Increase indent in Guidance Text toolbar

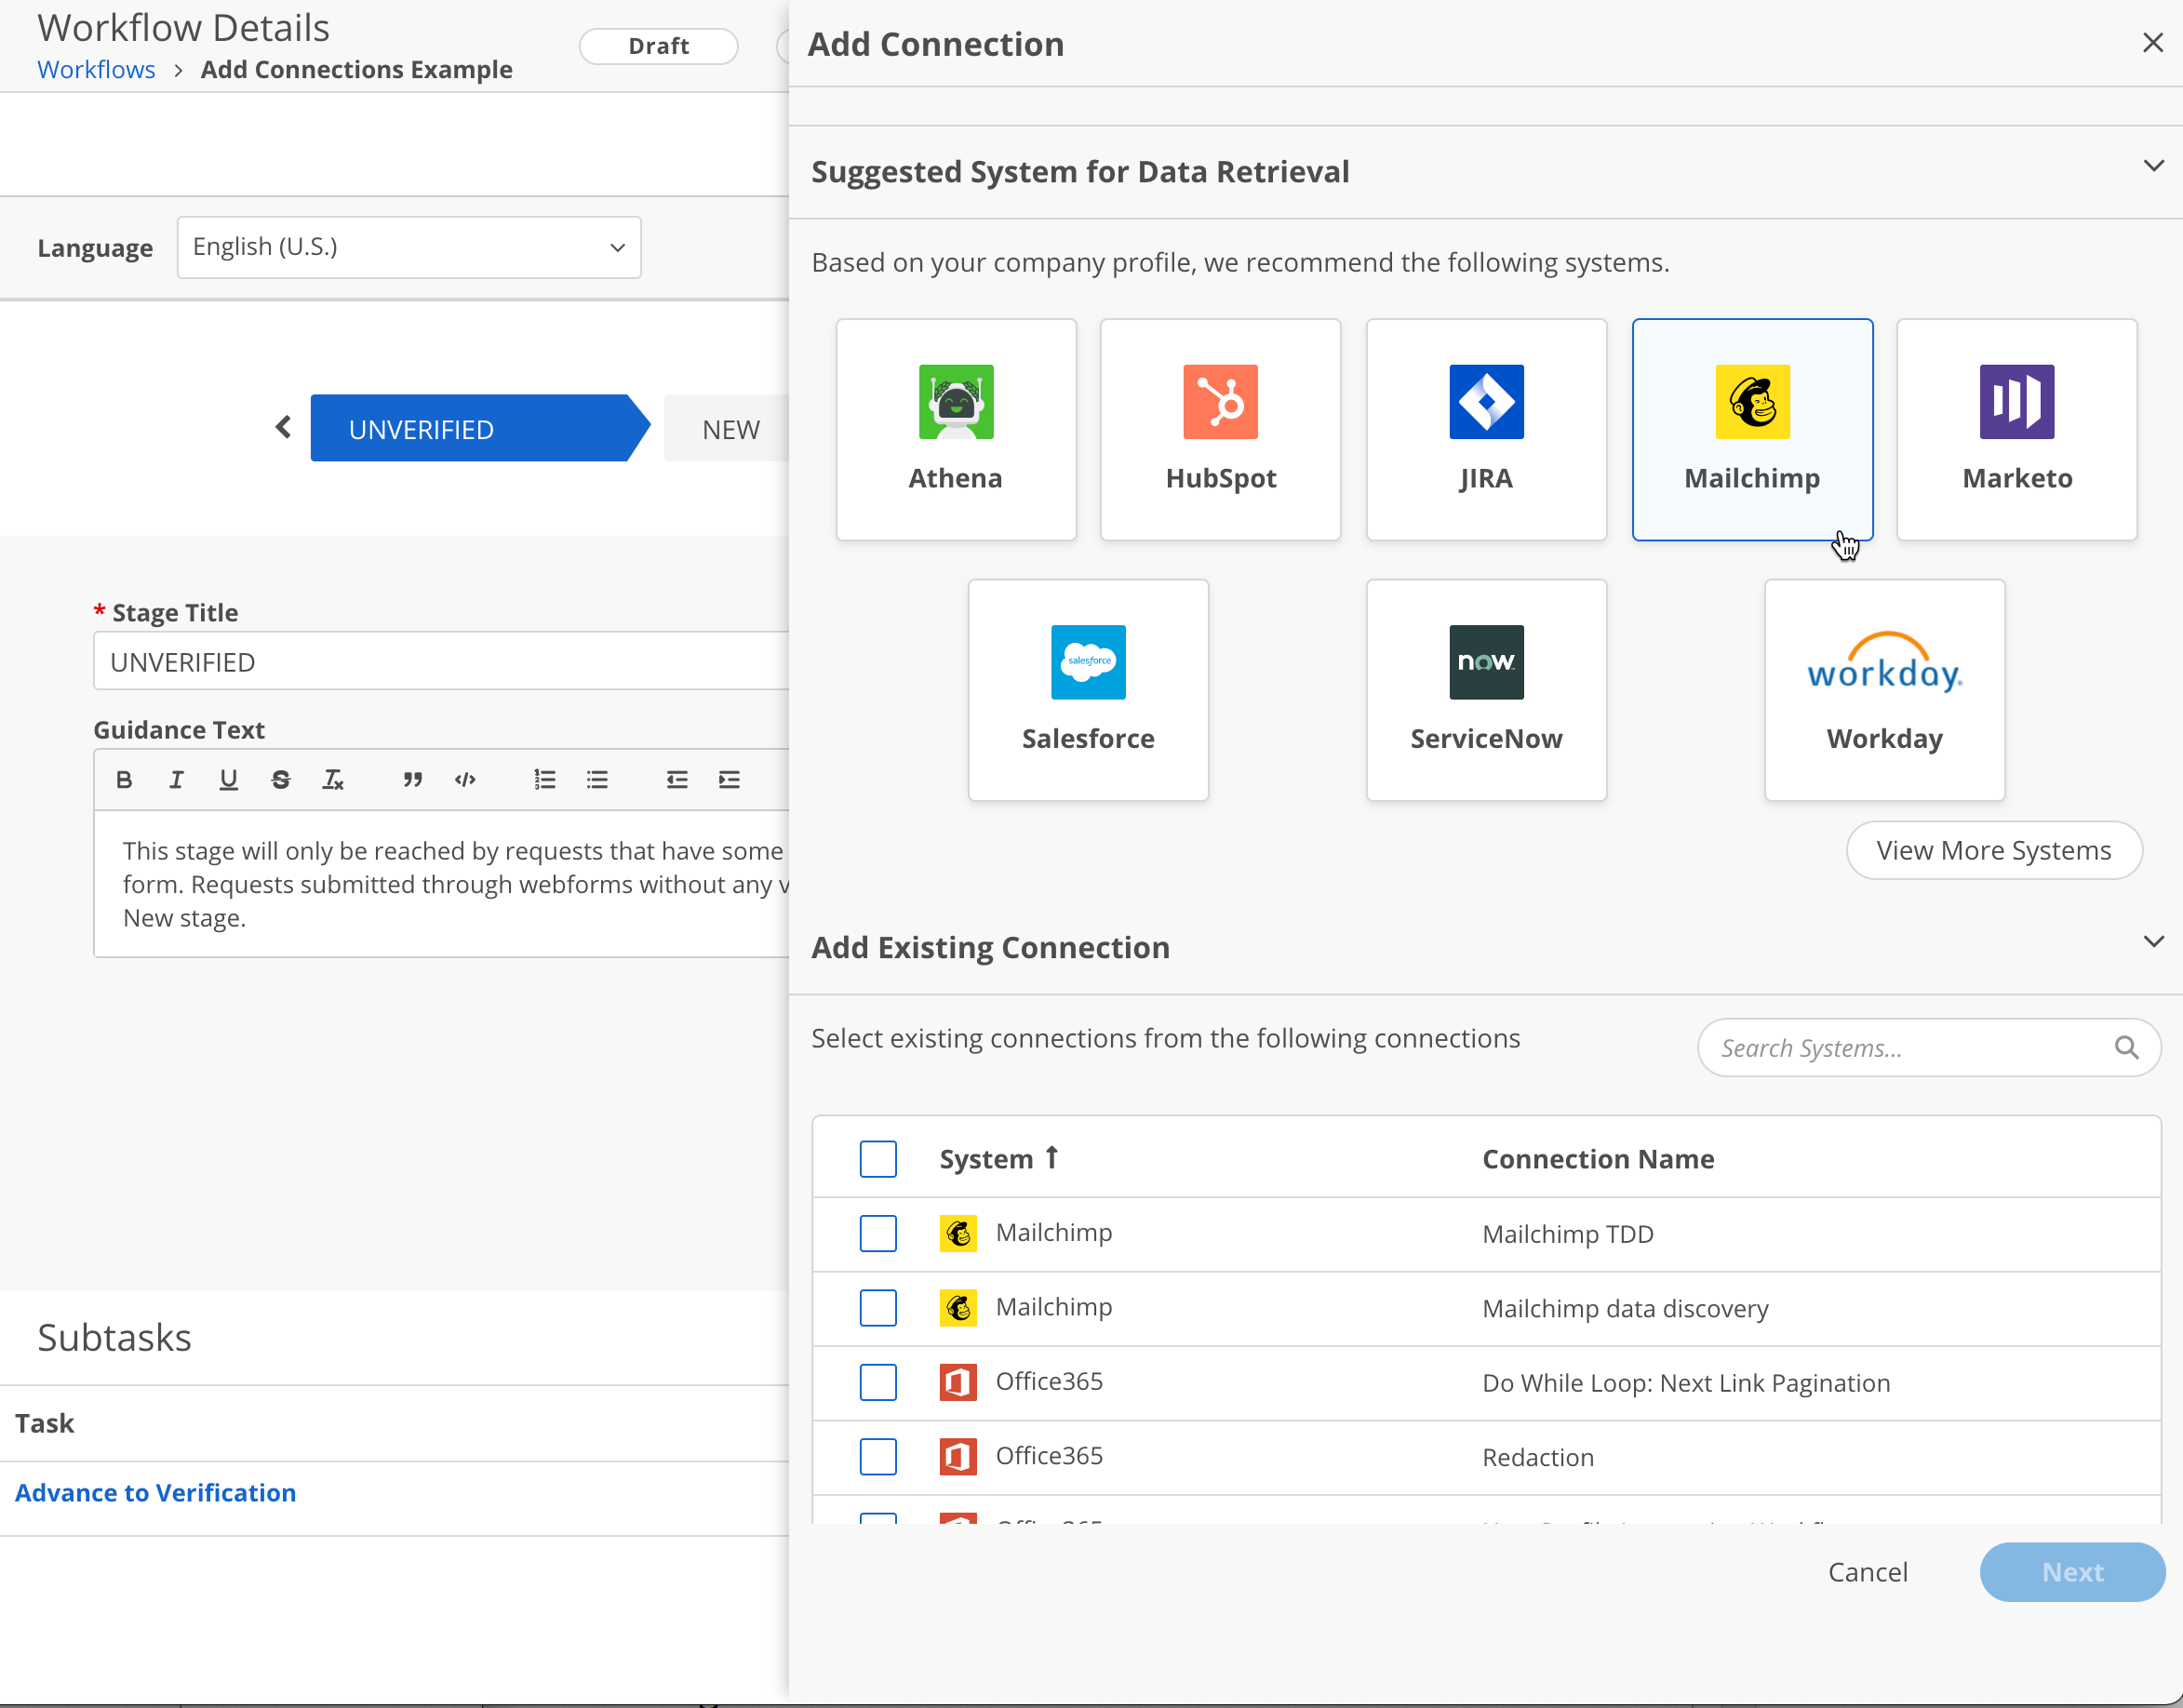click(x=729, y=780)
